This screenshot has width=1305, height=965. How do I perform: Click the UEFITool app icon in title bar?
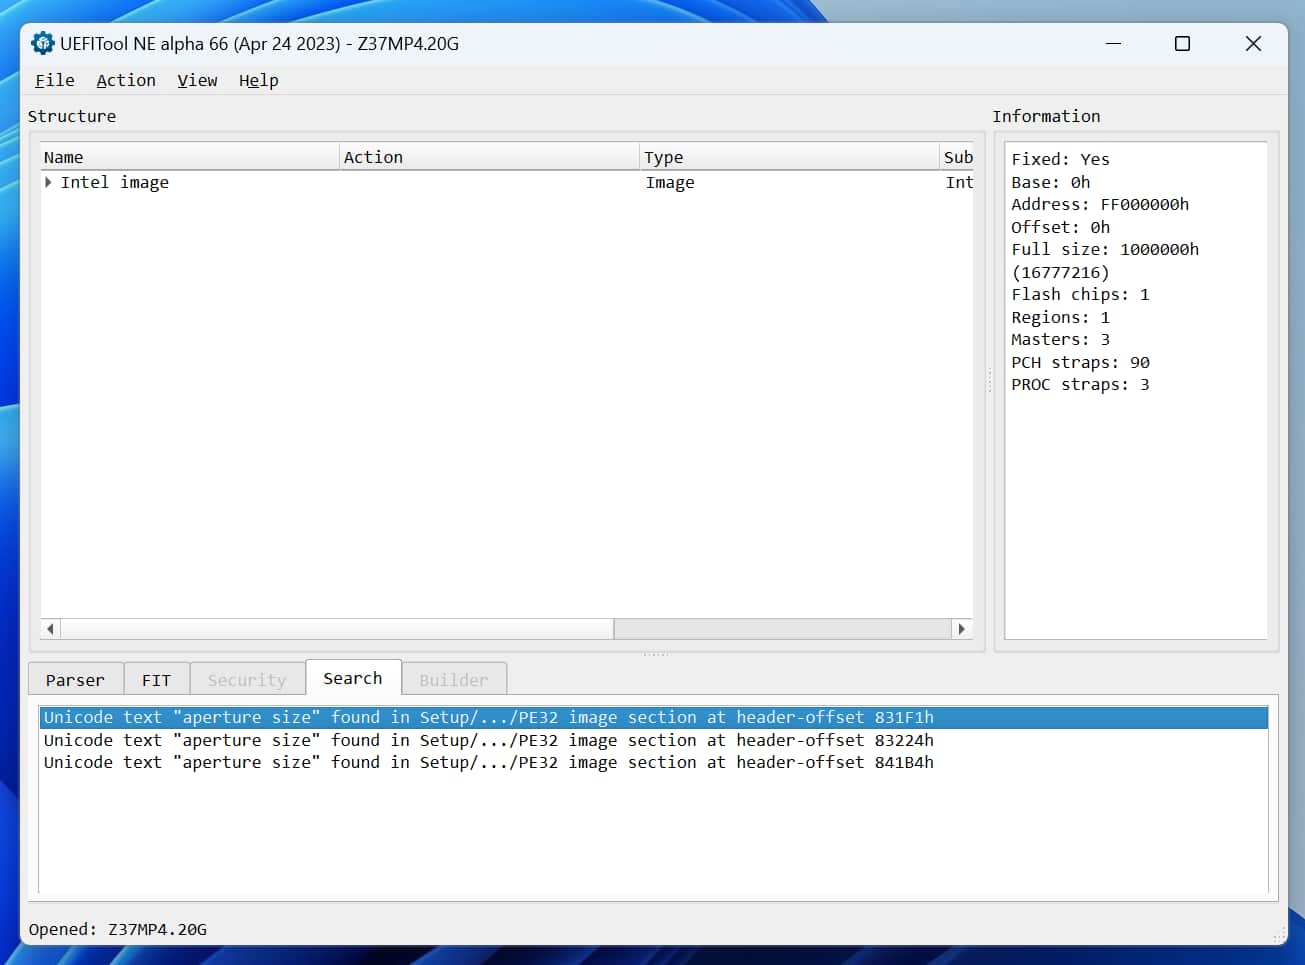(x=42, y=44)
